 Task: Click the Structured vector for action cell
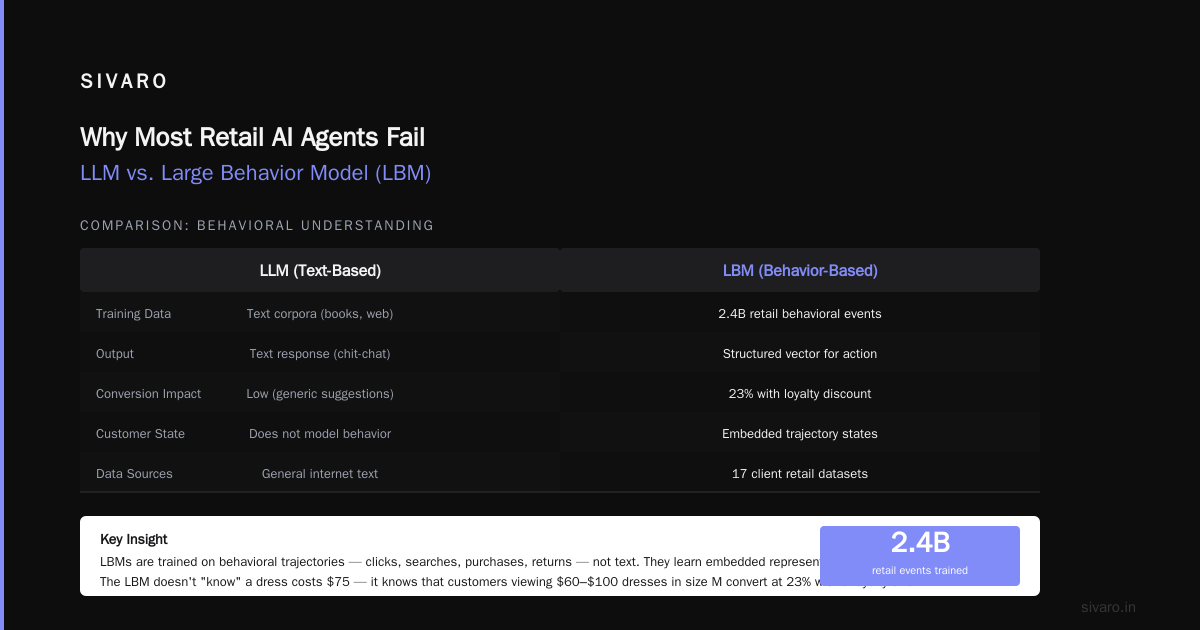pyautogui.click(x=800, y=354)
